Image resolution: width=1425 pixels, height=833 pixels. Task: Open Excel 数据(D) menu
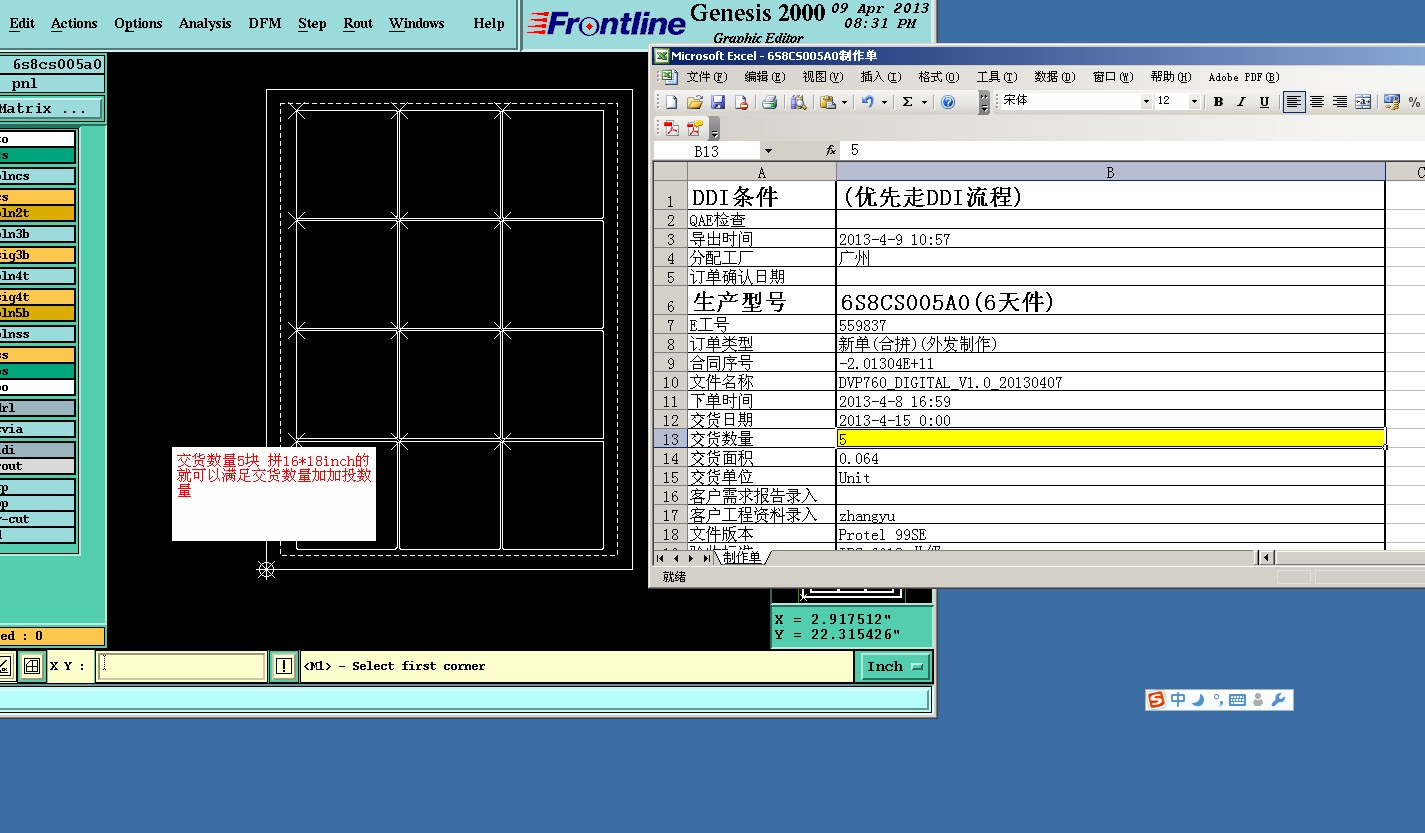pyautogui.click(x=1055, y=77)
